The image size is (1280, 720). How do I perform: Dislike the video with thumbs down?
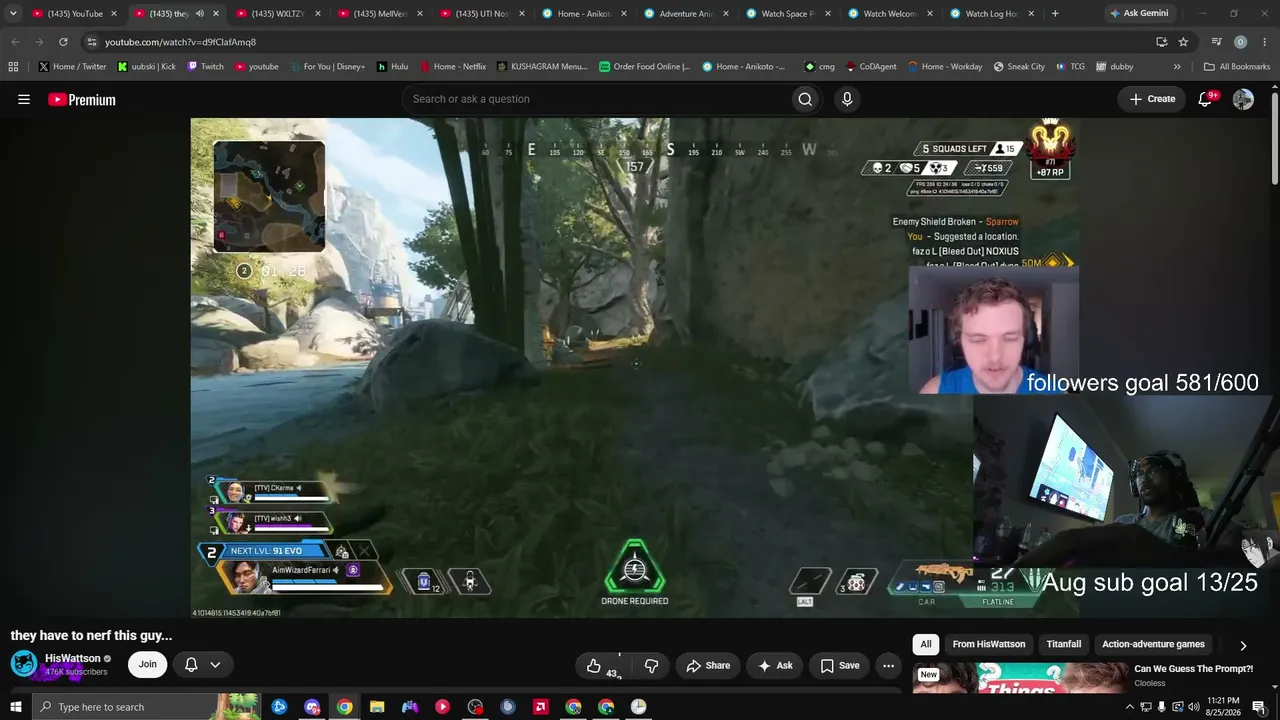(651, 666)
